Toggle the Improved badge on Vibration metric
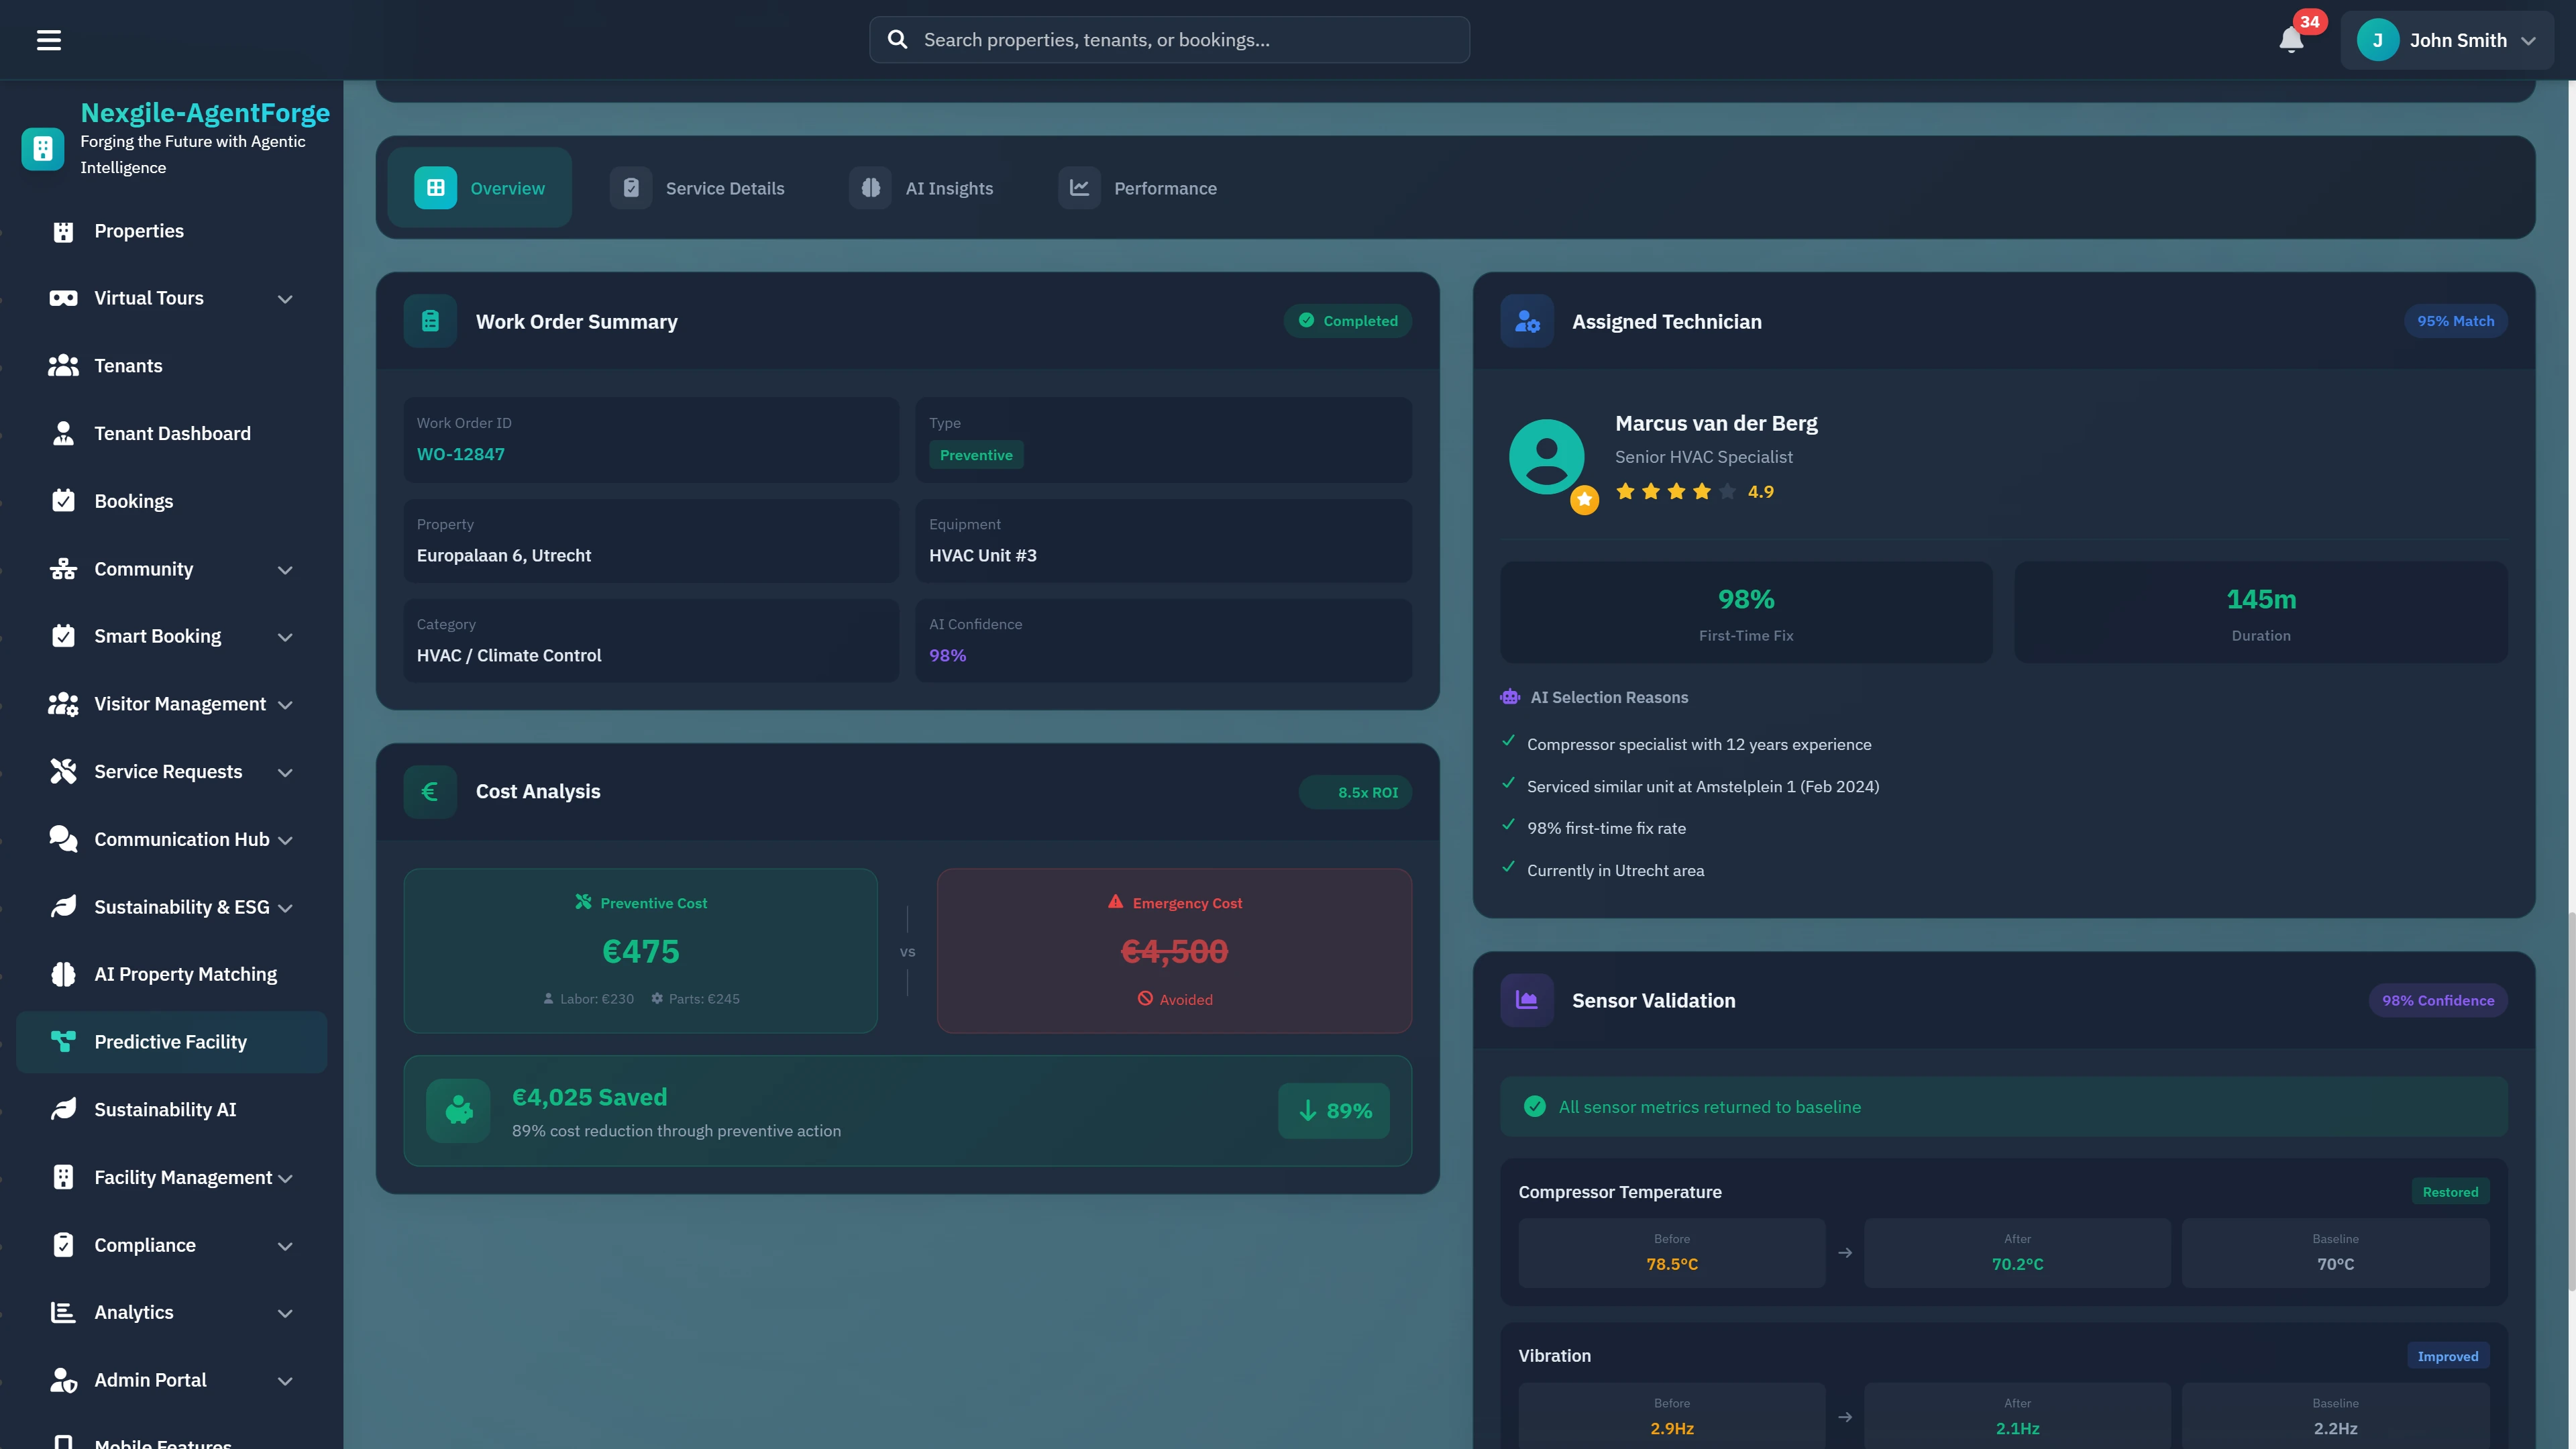This screenshot has width=2576, height=1449. click(2447, 1356)
